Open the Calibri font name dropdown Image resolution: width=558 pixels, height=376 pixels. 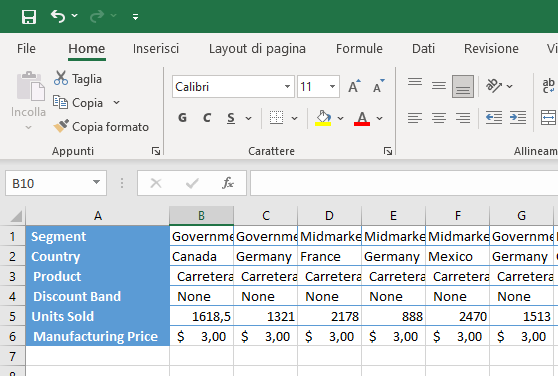288,86
